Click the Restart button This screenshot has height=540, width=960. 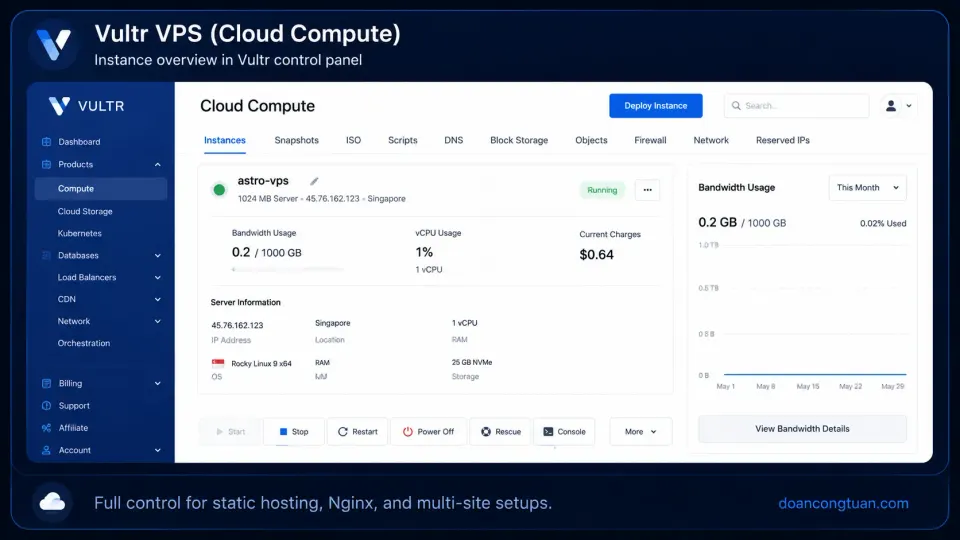(358, 432)
